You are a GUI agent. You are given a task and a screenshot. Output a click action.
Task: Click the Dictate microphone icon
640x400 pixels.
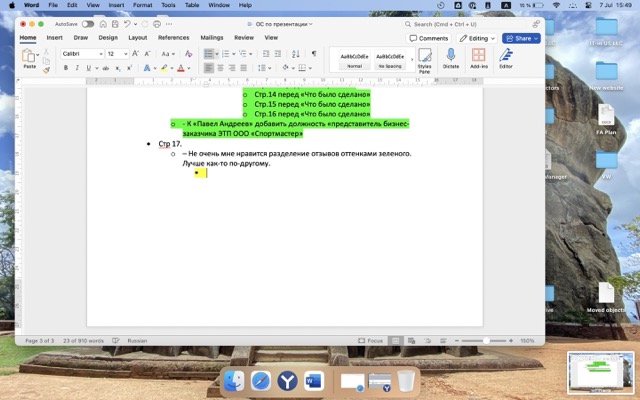coord(450,58)
